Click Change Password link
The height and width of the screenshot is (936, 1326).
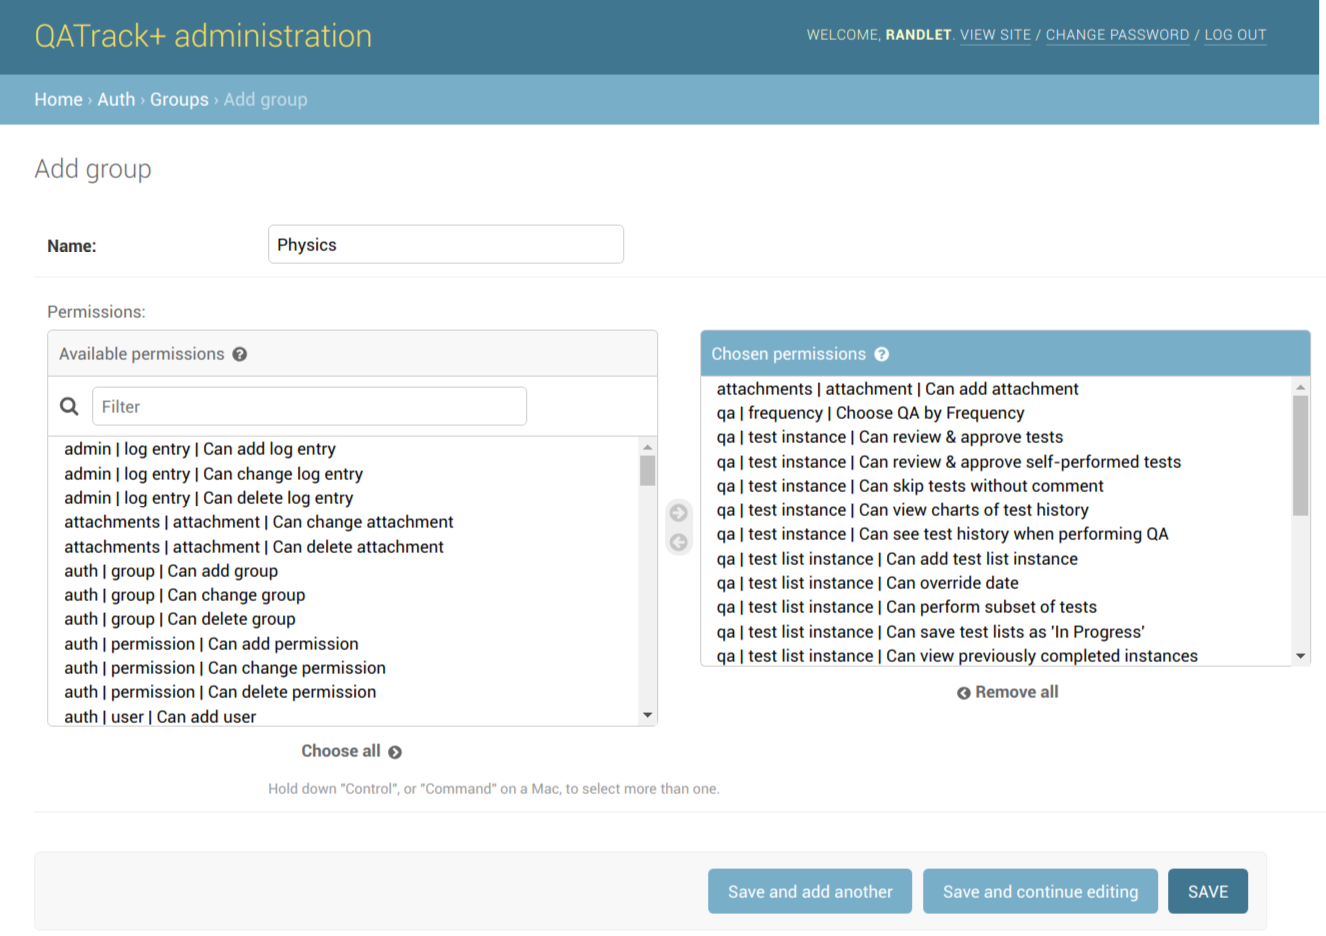tap(1117, 35)
